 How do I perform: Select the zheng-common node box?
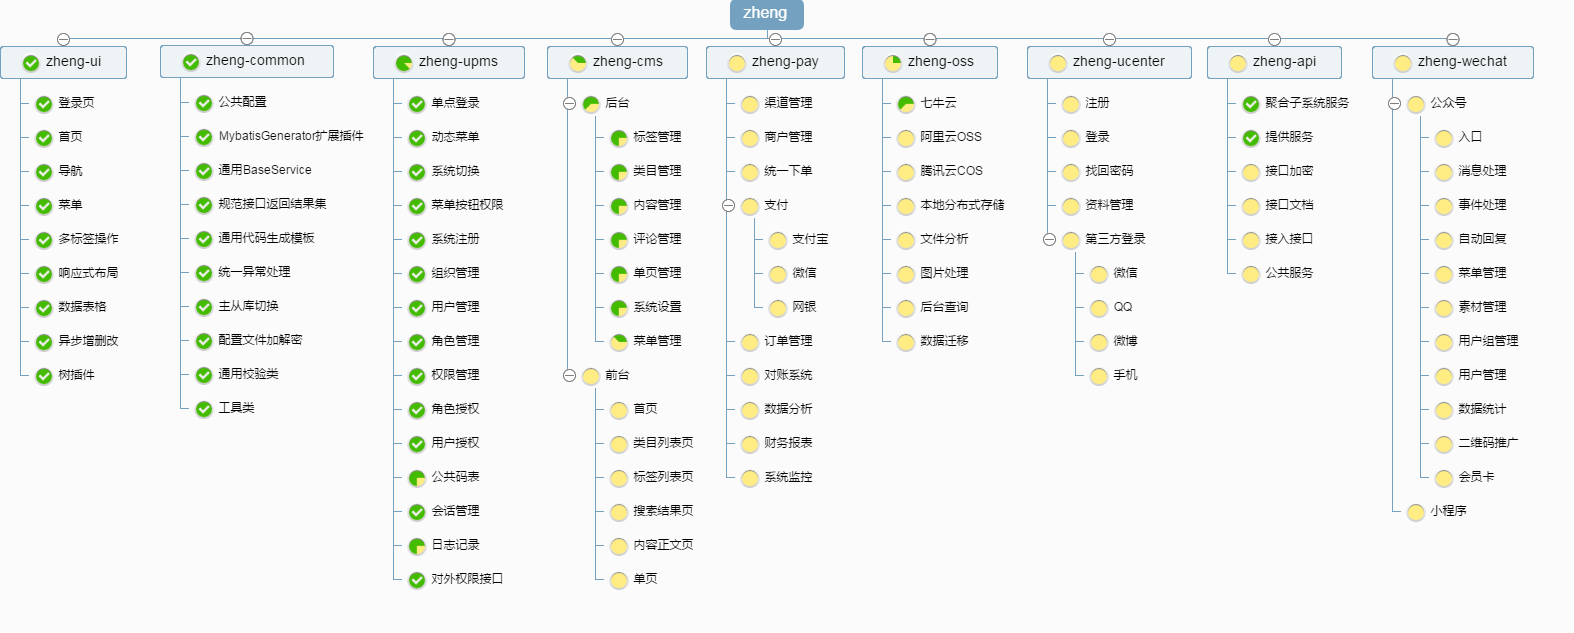pos(247,61)
